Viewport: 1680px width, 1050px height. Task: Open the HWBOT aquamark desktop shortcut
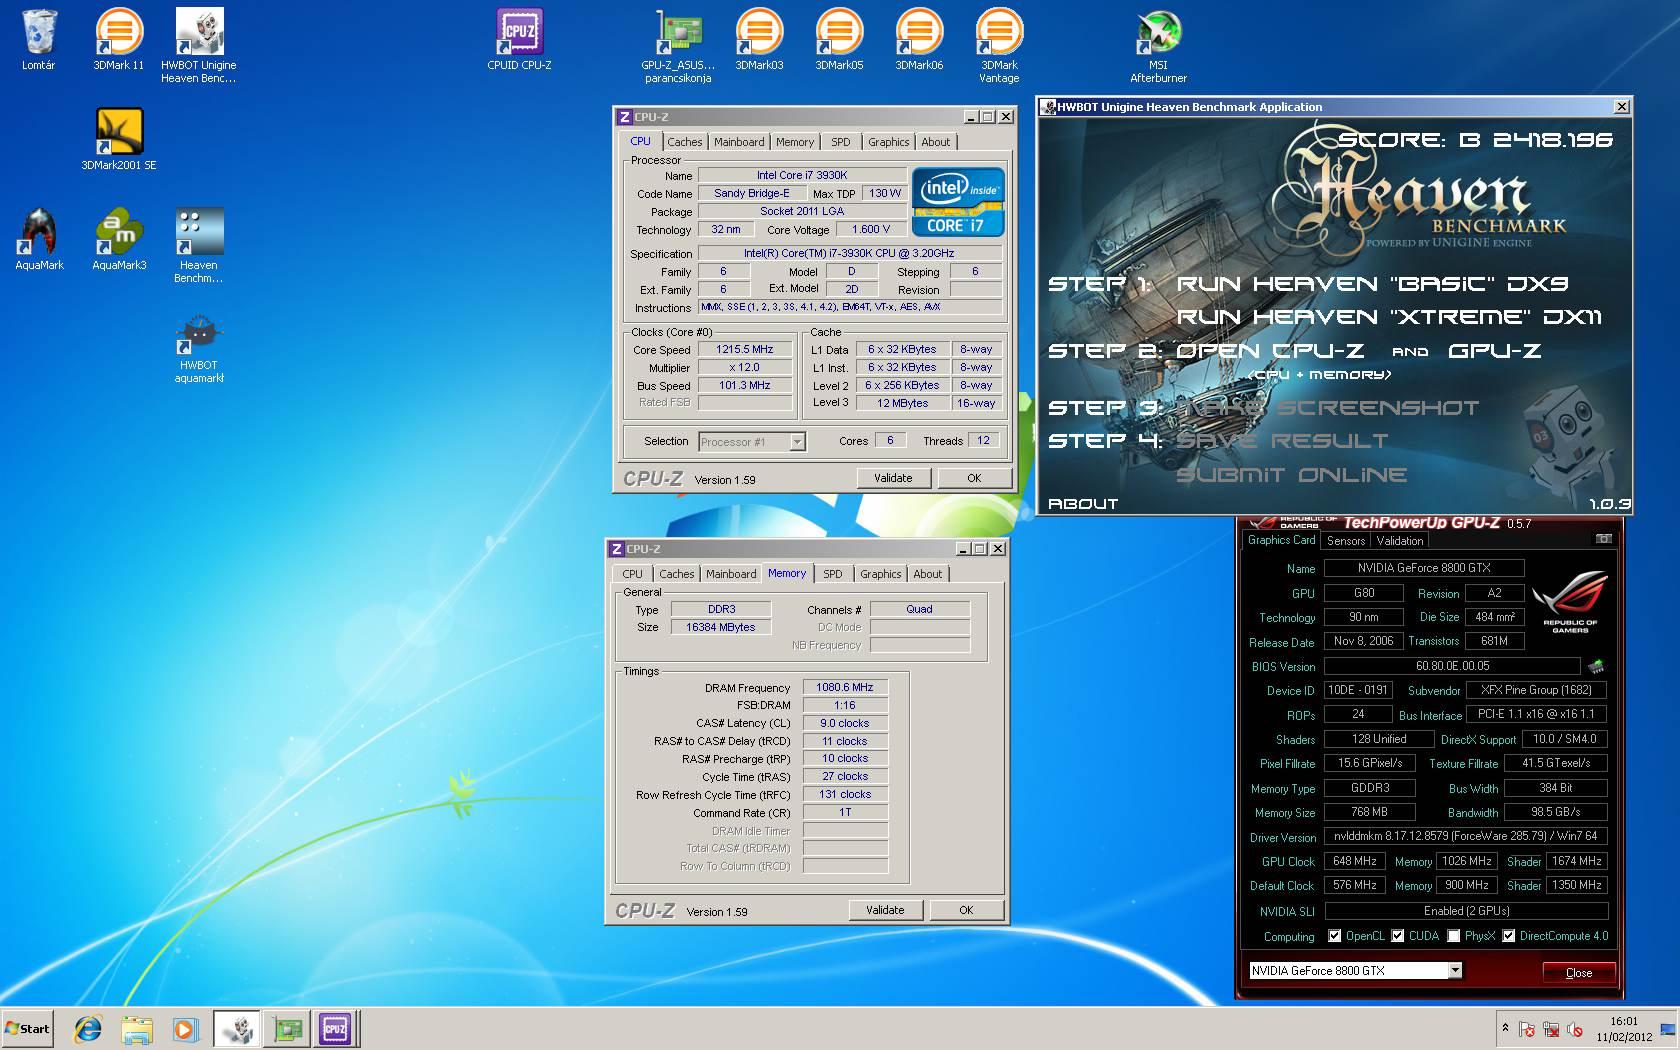(198, 350)
